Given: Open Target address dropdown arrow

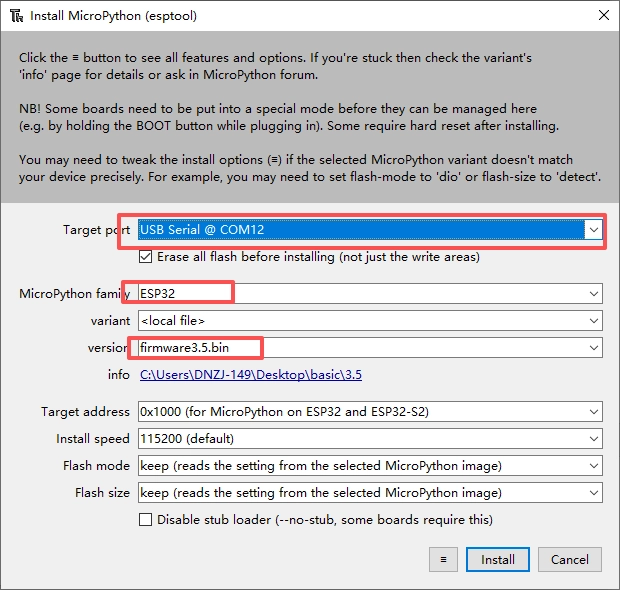Looking at the screenshot, I should pos(594,412).
